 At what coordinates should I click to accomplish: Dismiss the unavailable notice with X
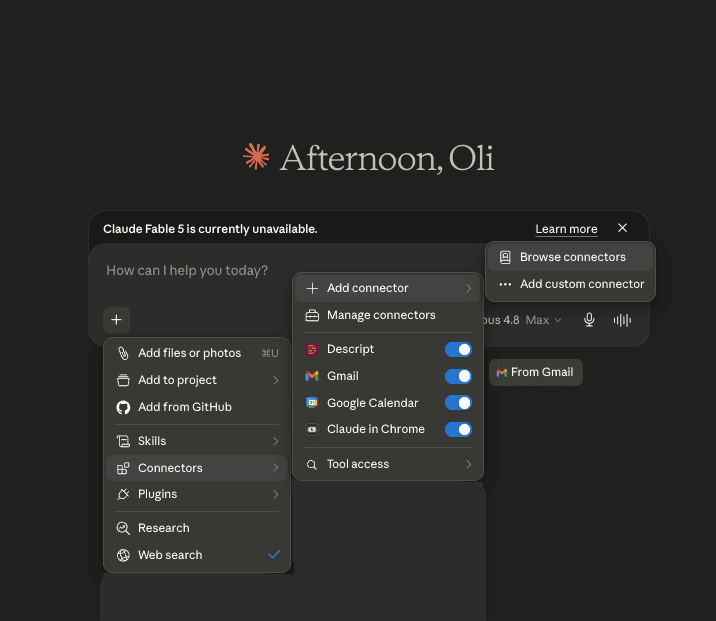coord(622,228)
